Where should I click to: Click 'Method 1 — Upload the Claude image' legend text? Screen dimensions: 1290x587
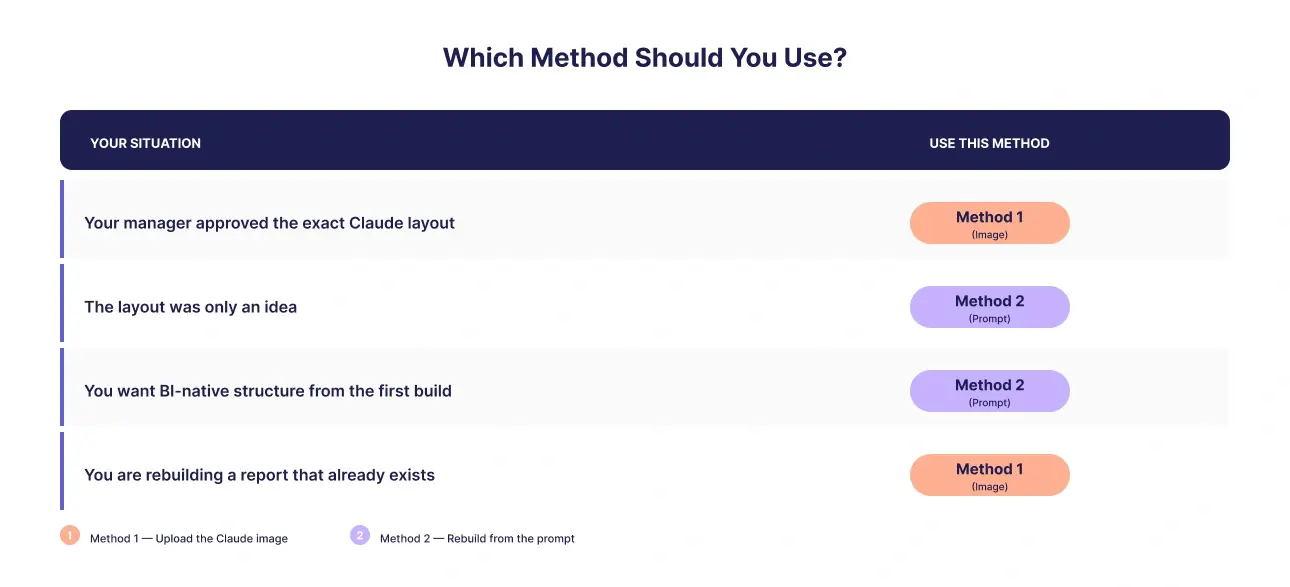[189, 538]
